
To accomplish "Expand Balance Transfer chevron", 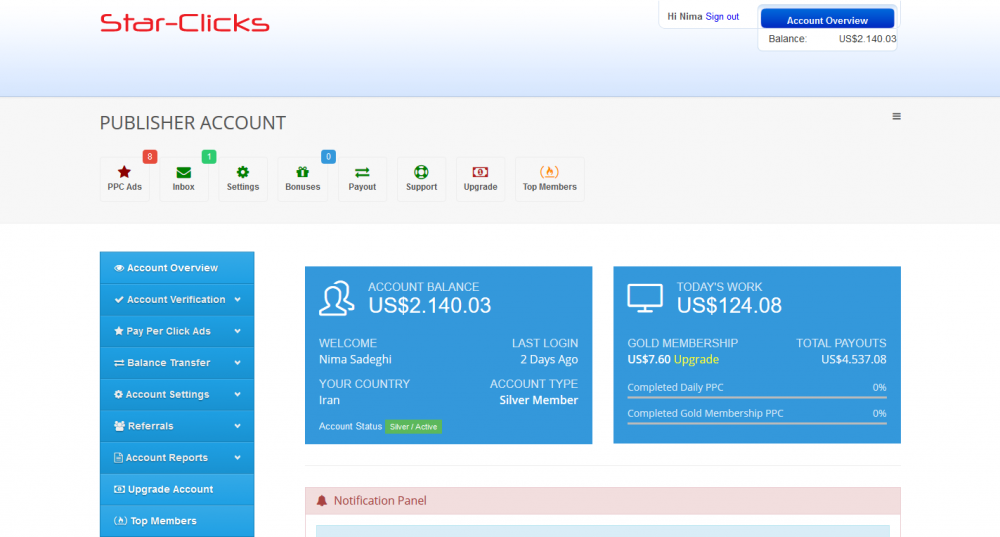I will tap(237, 363).
